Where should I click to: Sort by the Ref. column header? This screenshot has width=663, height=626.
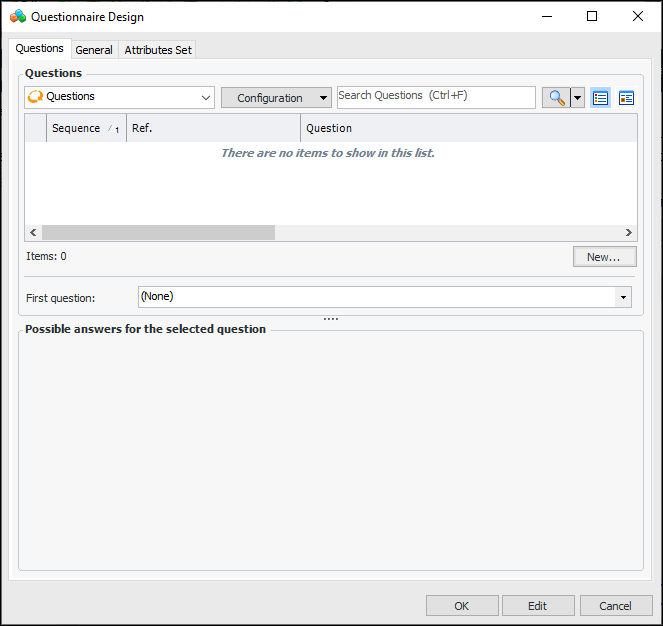click(x=214, y=128)
